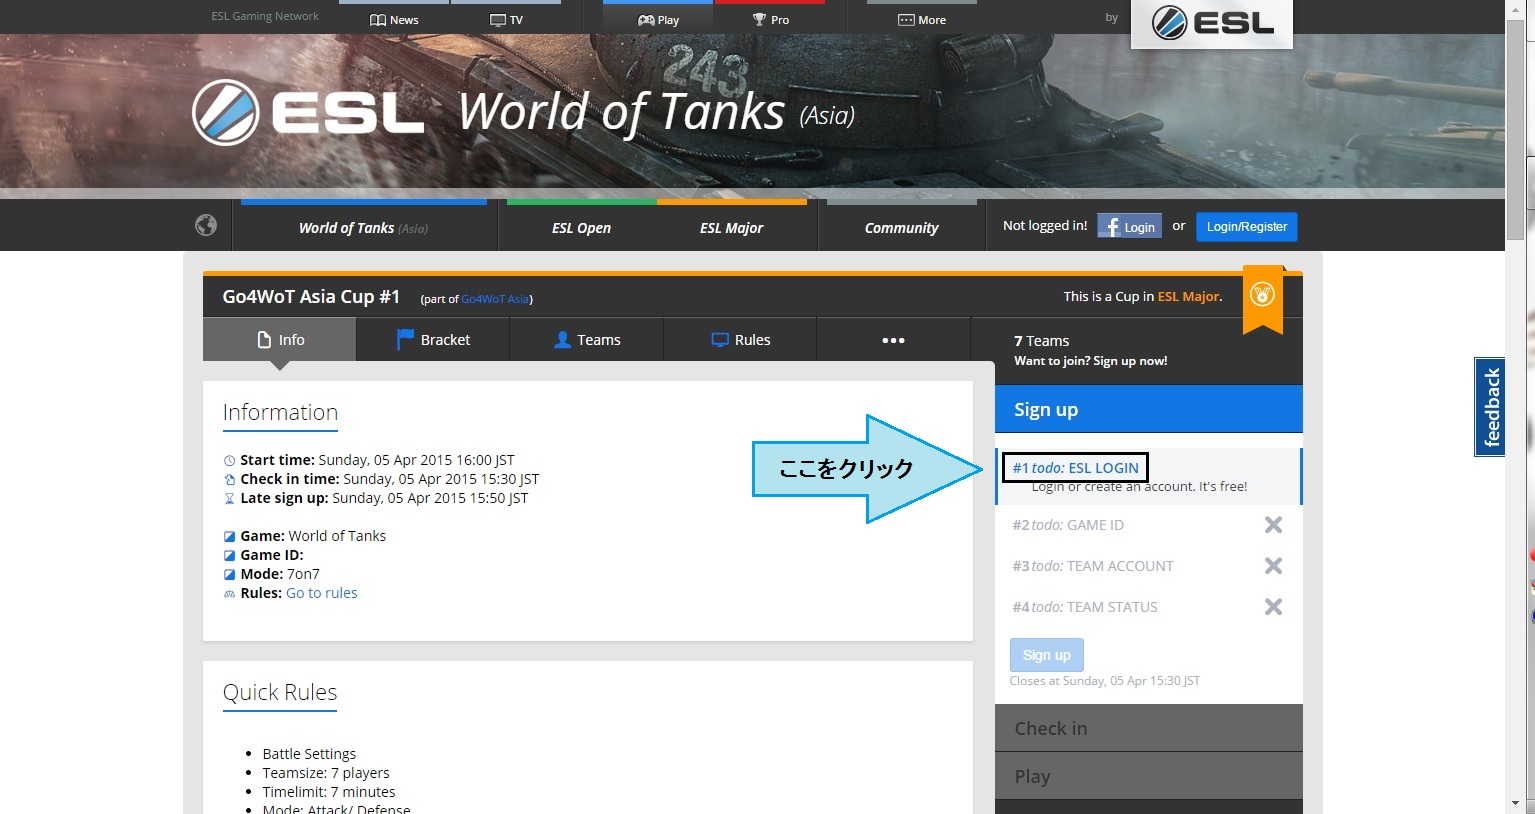Open the More menu in top bar
This screenshot has height=814, width=1535.
921,20
